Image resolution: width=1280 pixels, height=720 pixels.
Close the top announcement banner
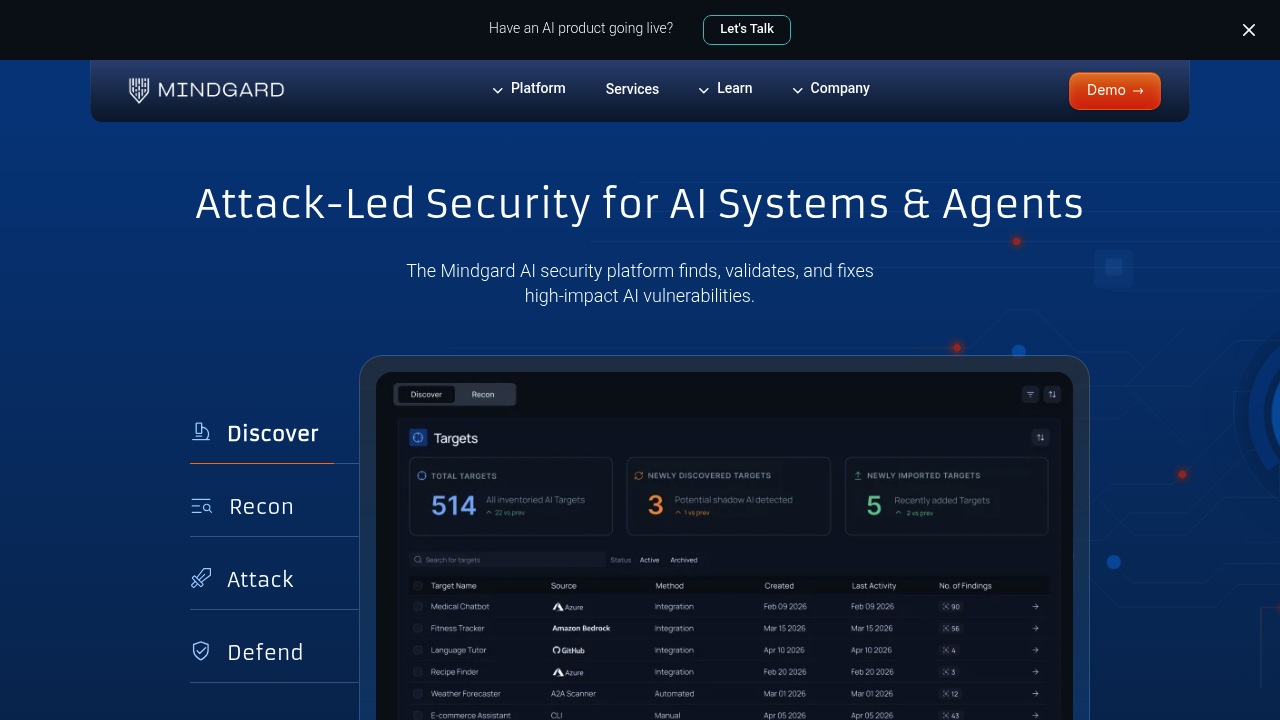pos(1249,30)
